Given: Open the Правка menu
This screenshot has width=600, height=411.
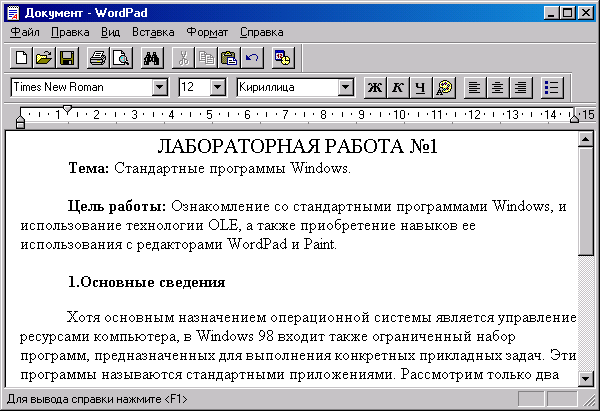Looking at the screenshot, I should (70, 32).
